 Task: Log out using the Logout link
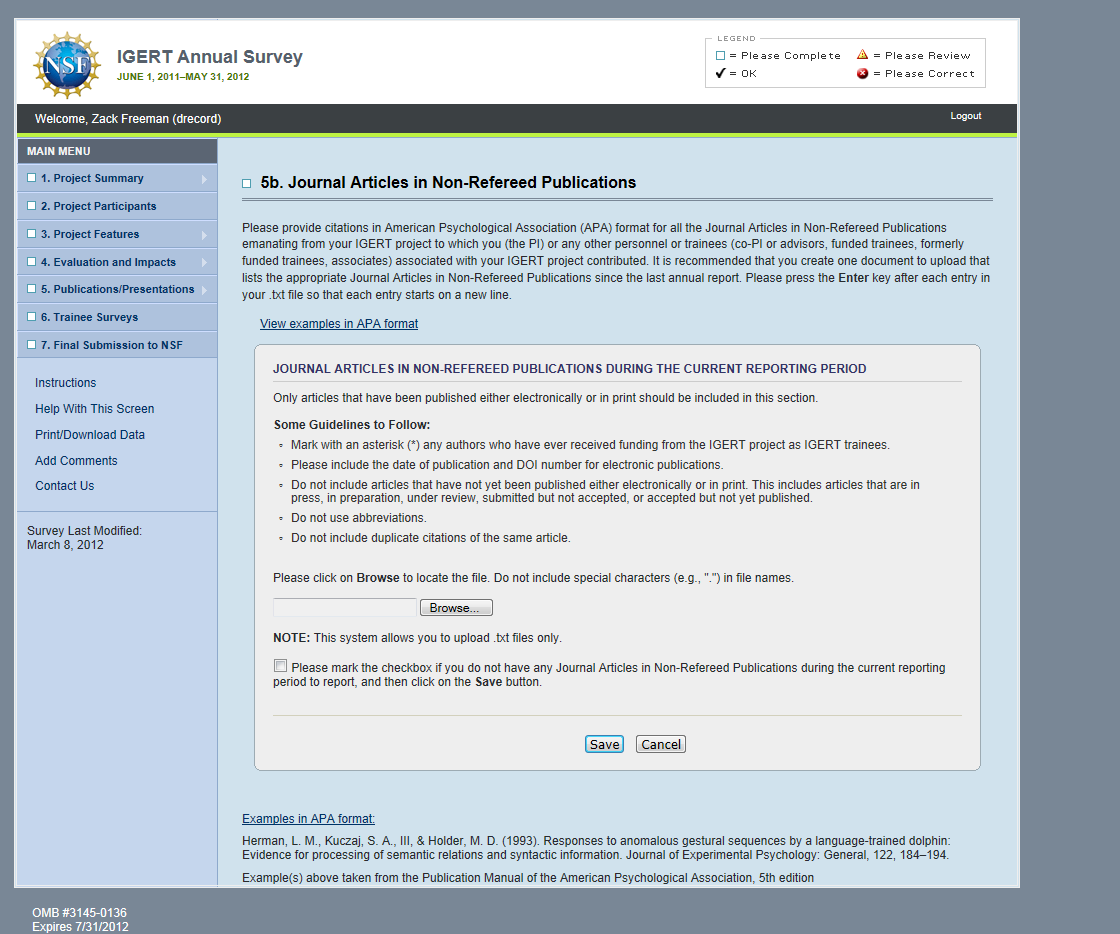[x=965, y=116]
